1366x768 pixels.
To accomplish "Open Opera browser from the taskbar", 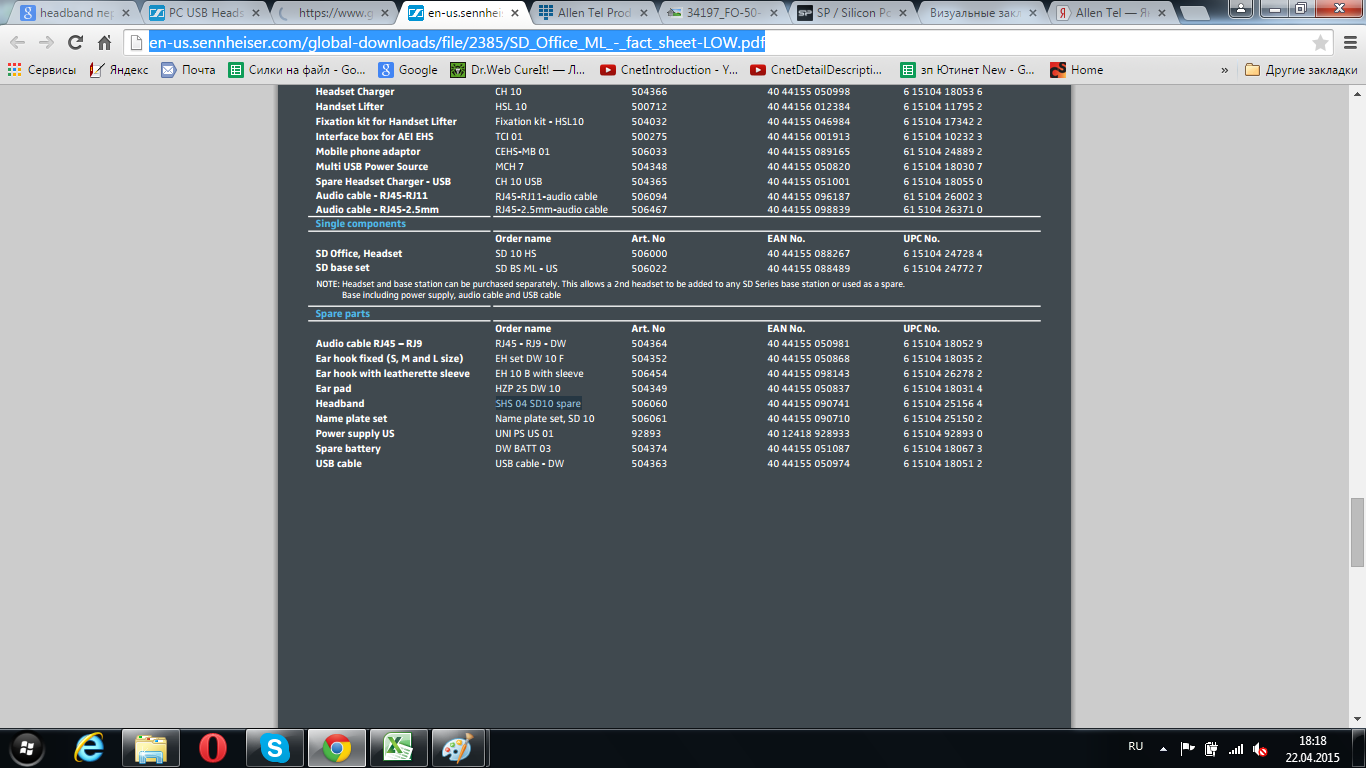I will point(212,748).
